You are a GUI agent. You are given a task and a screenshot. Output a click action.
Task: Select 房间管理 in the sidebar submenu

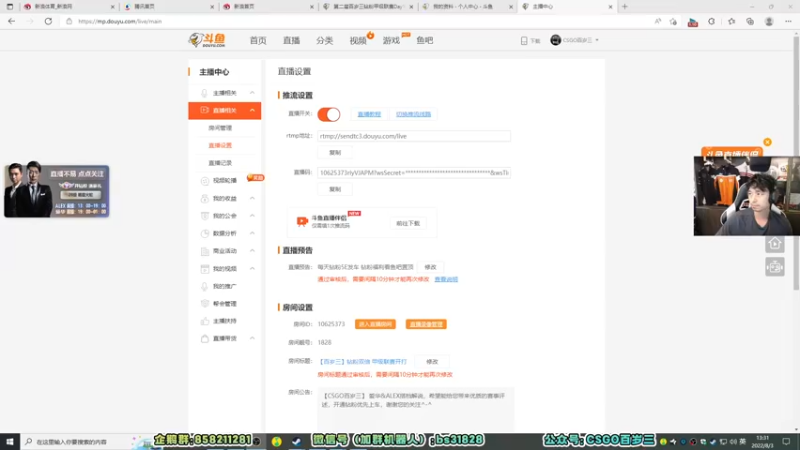coord(220,128)
